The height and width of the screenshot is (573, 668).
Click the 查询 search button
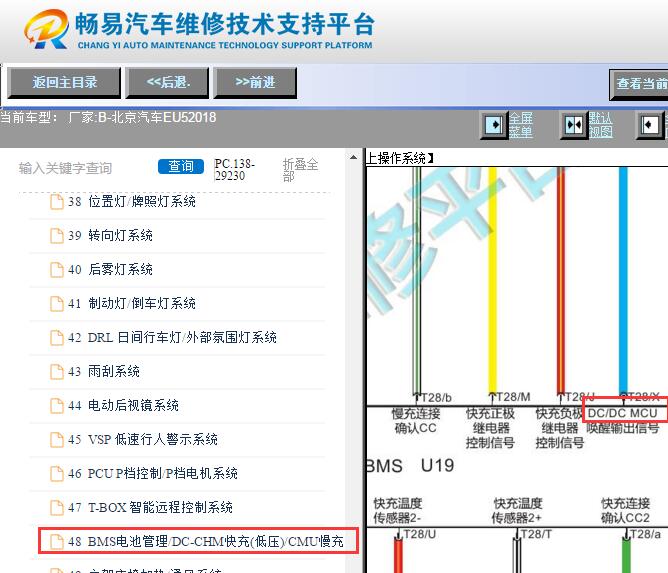181,166
